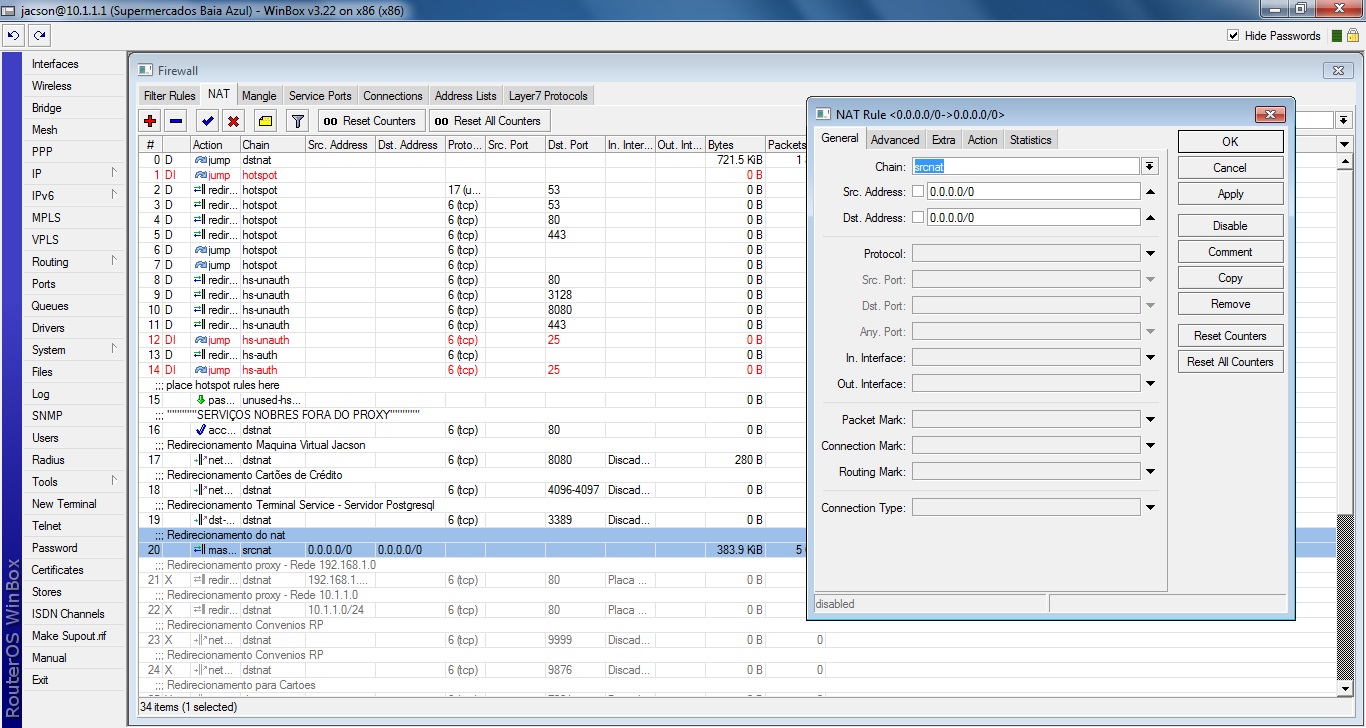Click the Redo arrow in the top toolbar
Screen dimensions: 1366x728
(39, 36)
